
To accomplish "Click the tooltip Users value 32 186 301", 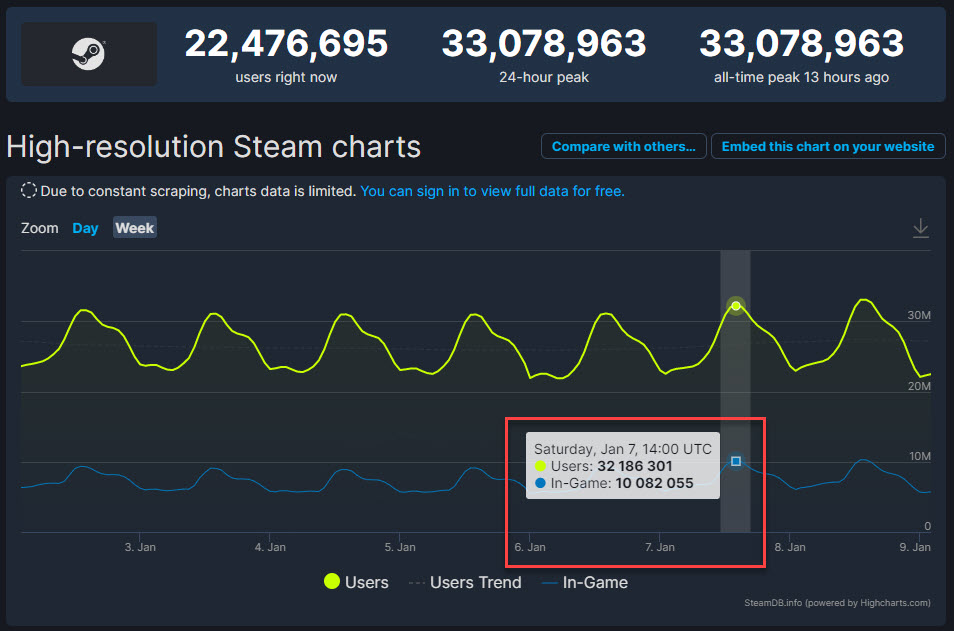I will coord(635,466).
